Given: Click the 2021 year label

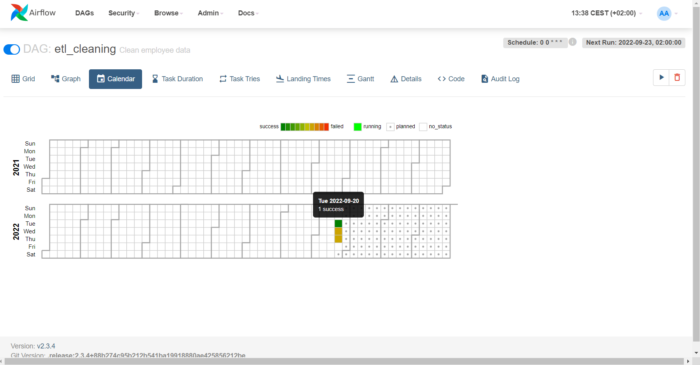Looking at the screenshot, I should click(16, 167).
